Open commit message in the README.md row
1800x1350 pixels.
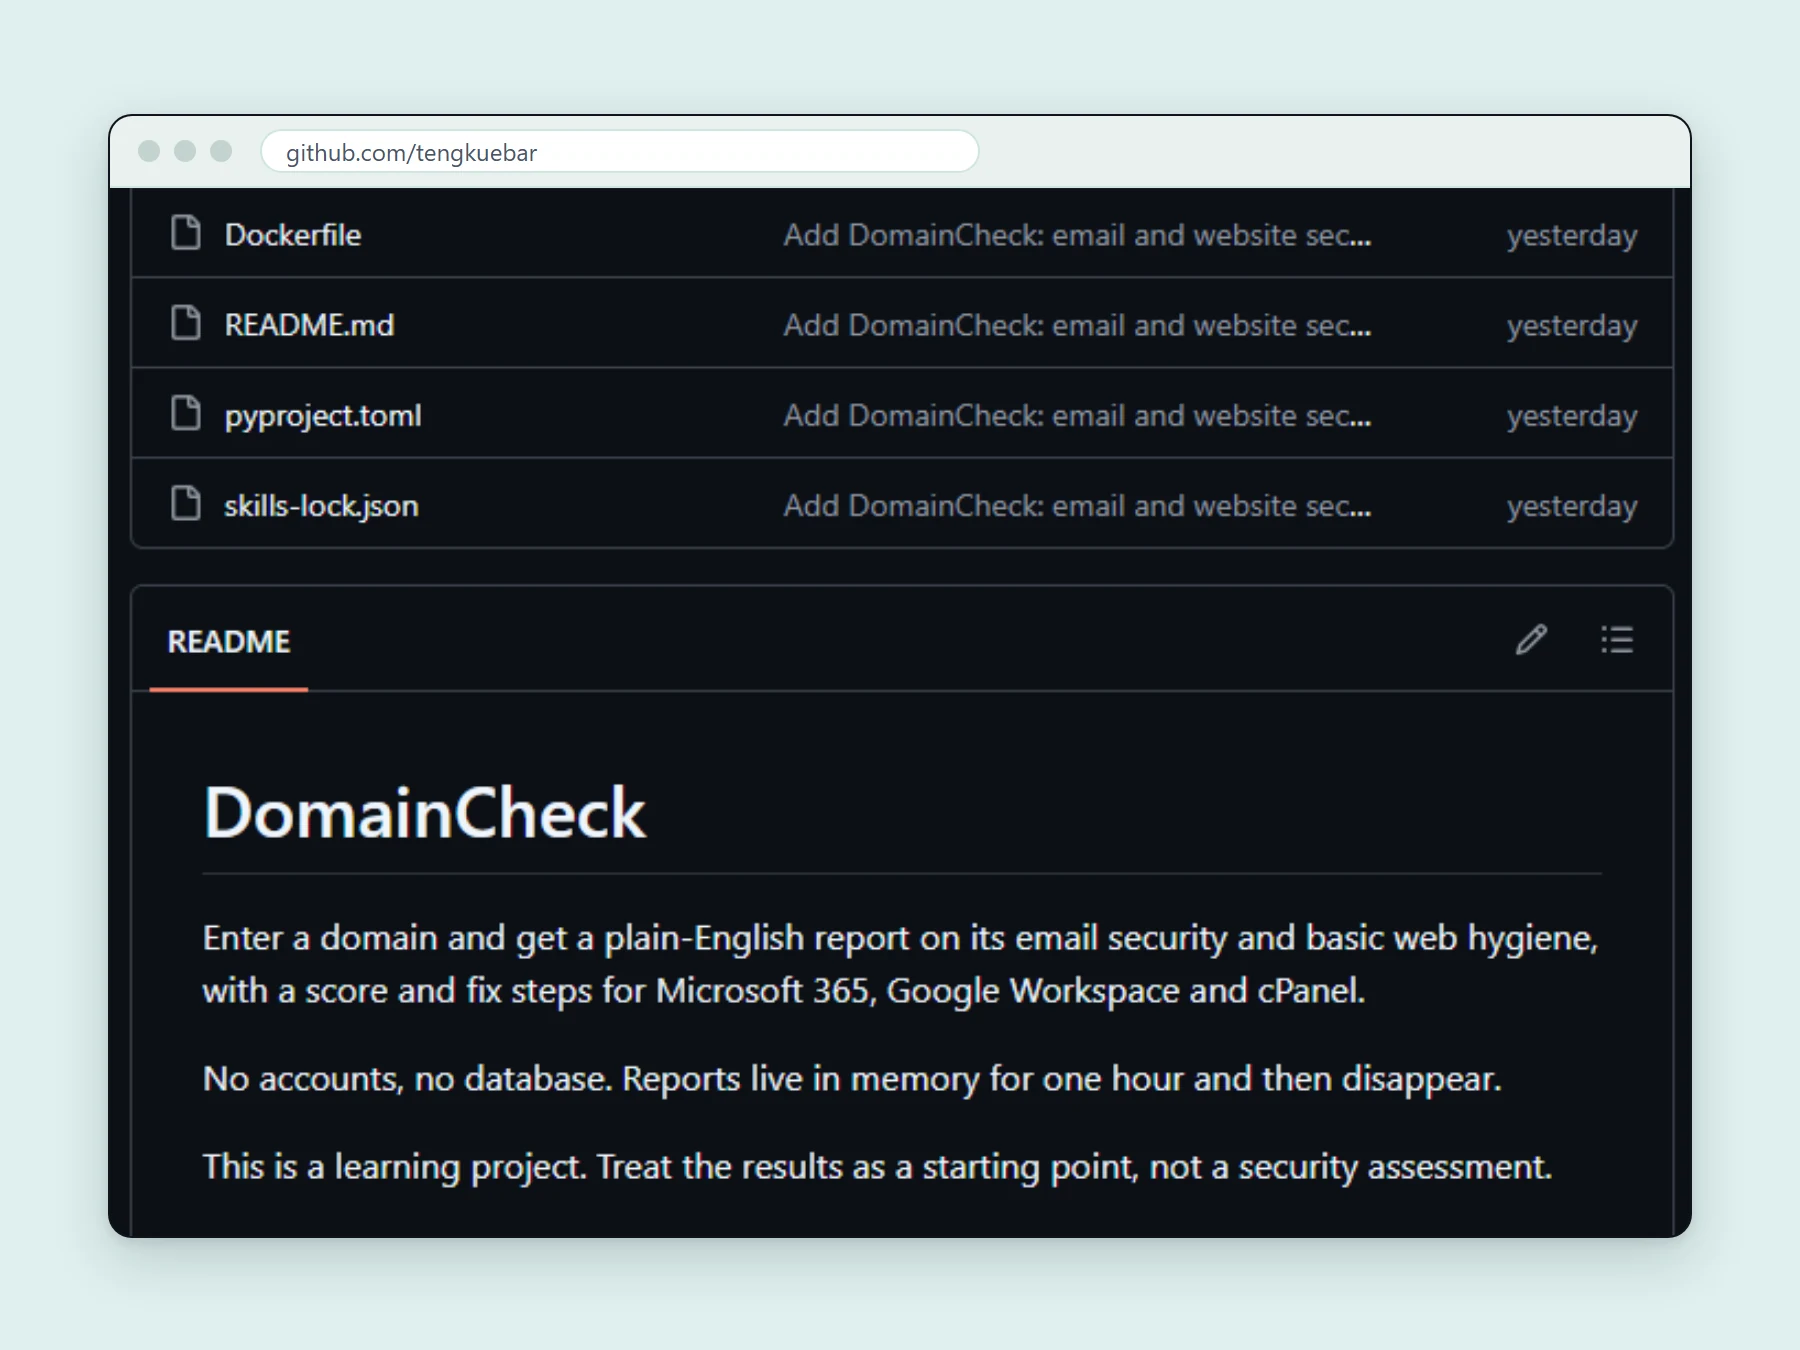[x=1077, y=325]
